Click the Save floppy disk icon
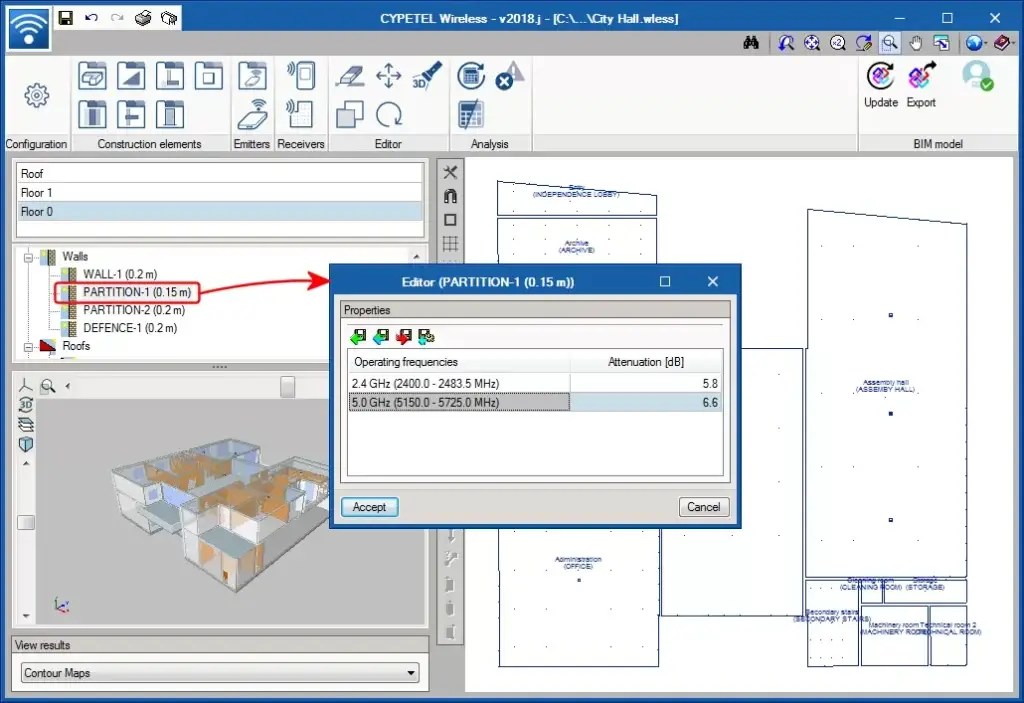The image size is (1024, 703). [65, 18]
